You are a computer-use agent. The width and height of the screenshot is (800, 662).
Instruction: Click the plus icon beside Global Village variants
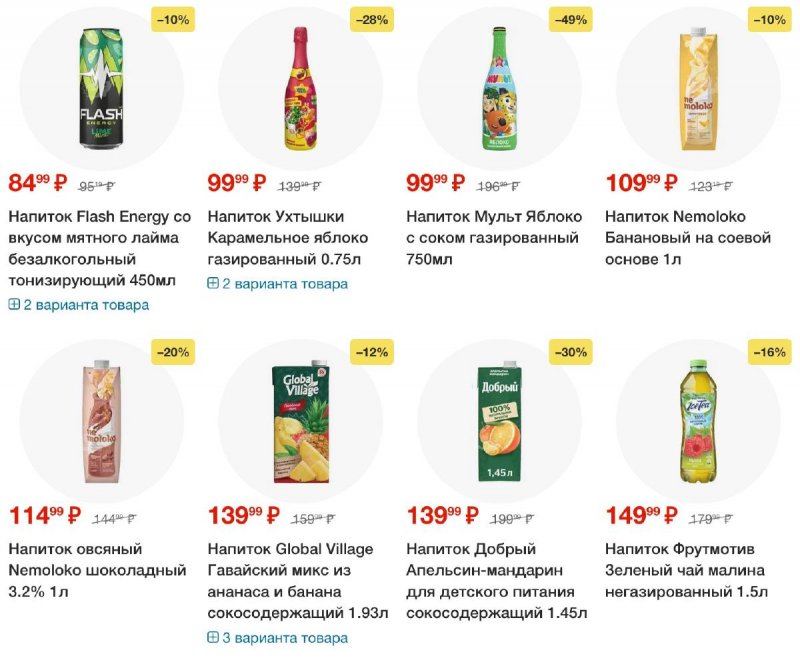click(x=213, y=637)
